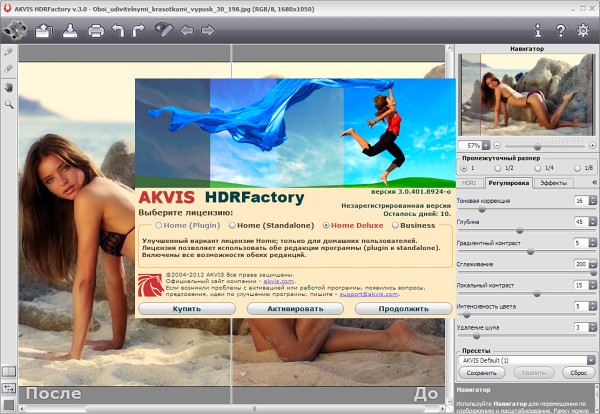Select the eraser tool in the left toolbar
Image resolution: width=600 pixels, height=414 pixels.
point(8,69)
